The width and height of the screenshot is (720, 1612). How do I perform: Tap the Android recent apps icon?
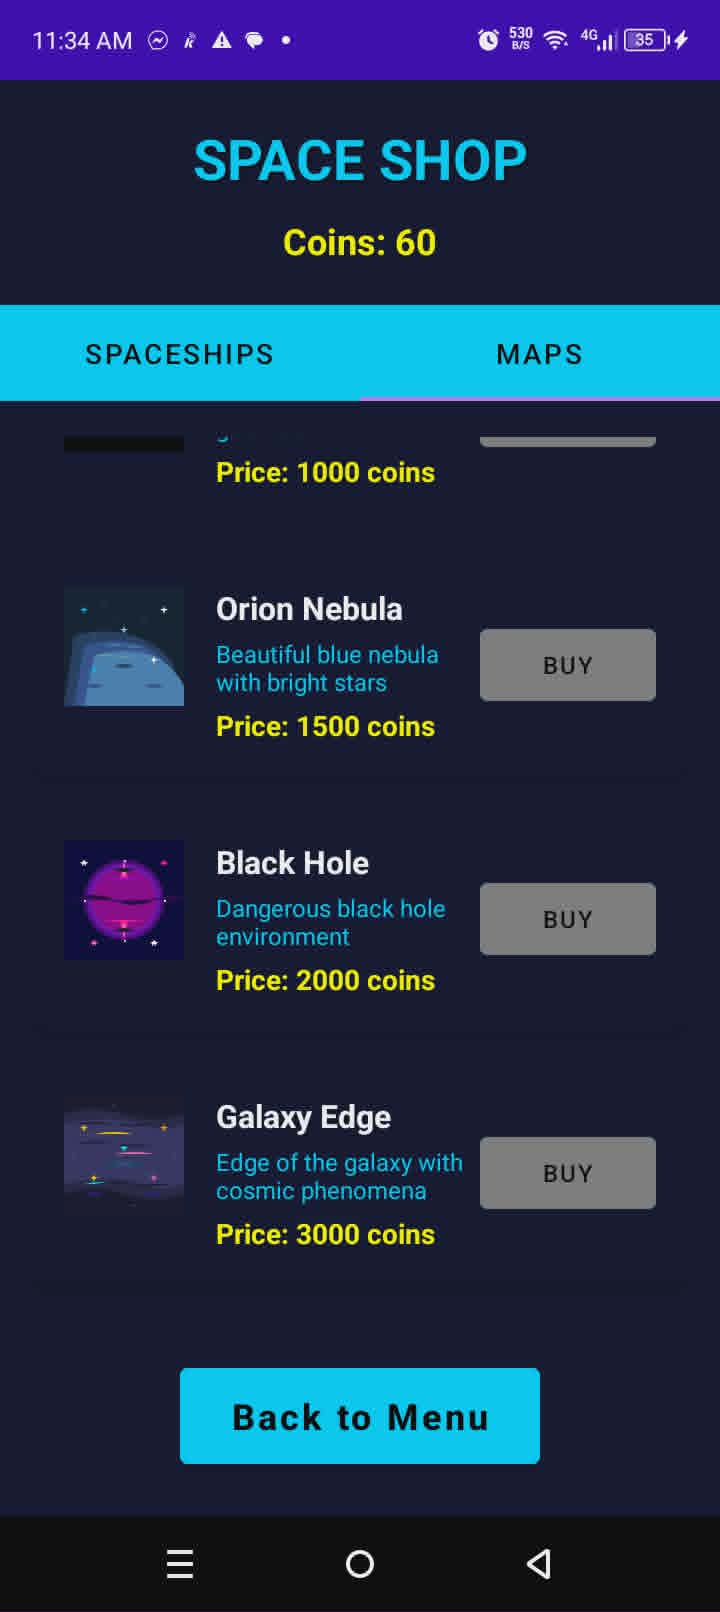coord(180,1564)
